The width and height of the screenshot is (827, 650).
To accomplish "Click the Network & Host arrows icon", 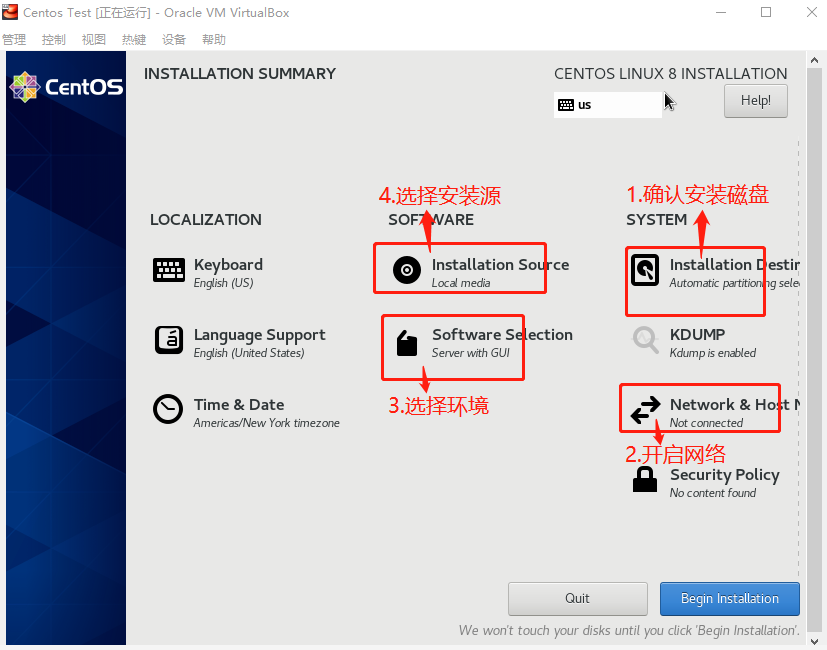I will [x=646, y=410].
